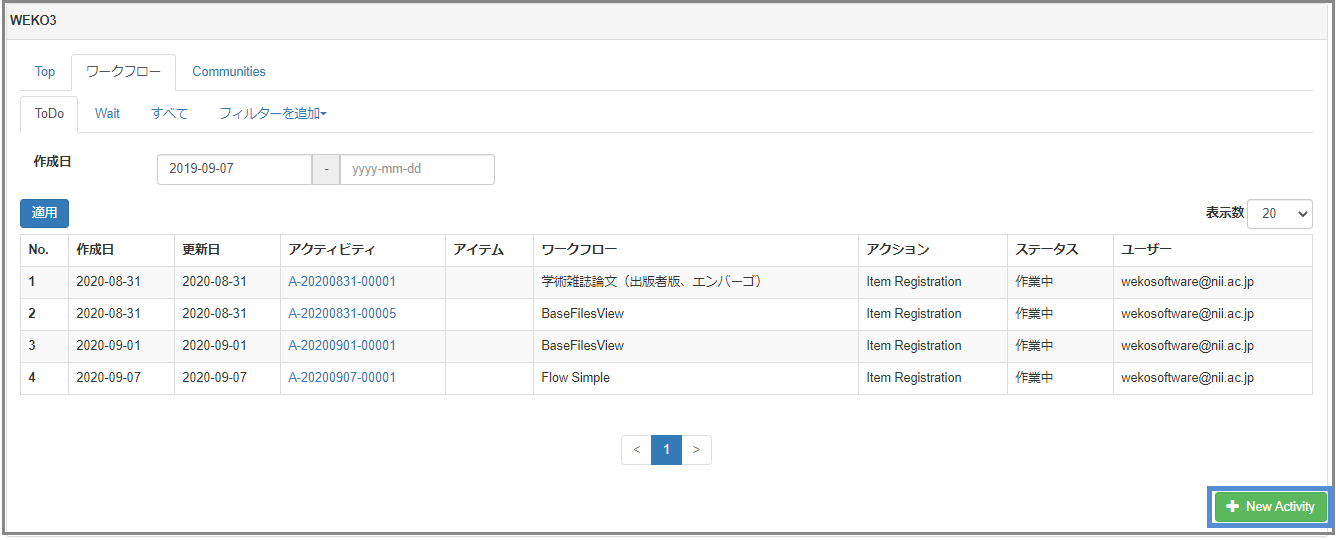Go to next page arrow
This screenshot has height=540, width=1336.
696,450
